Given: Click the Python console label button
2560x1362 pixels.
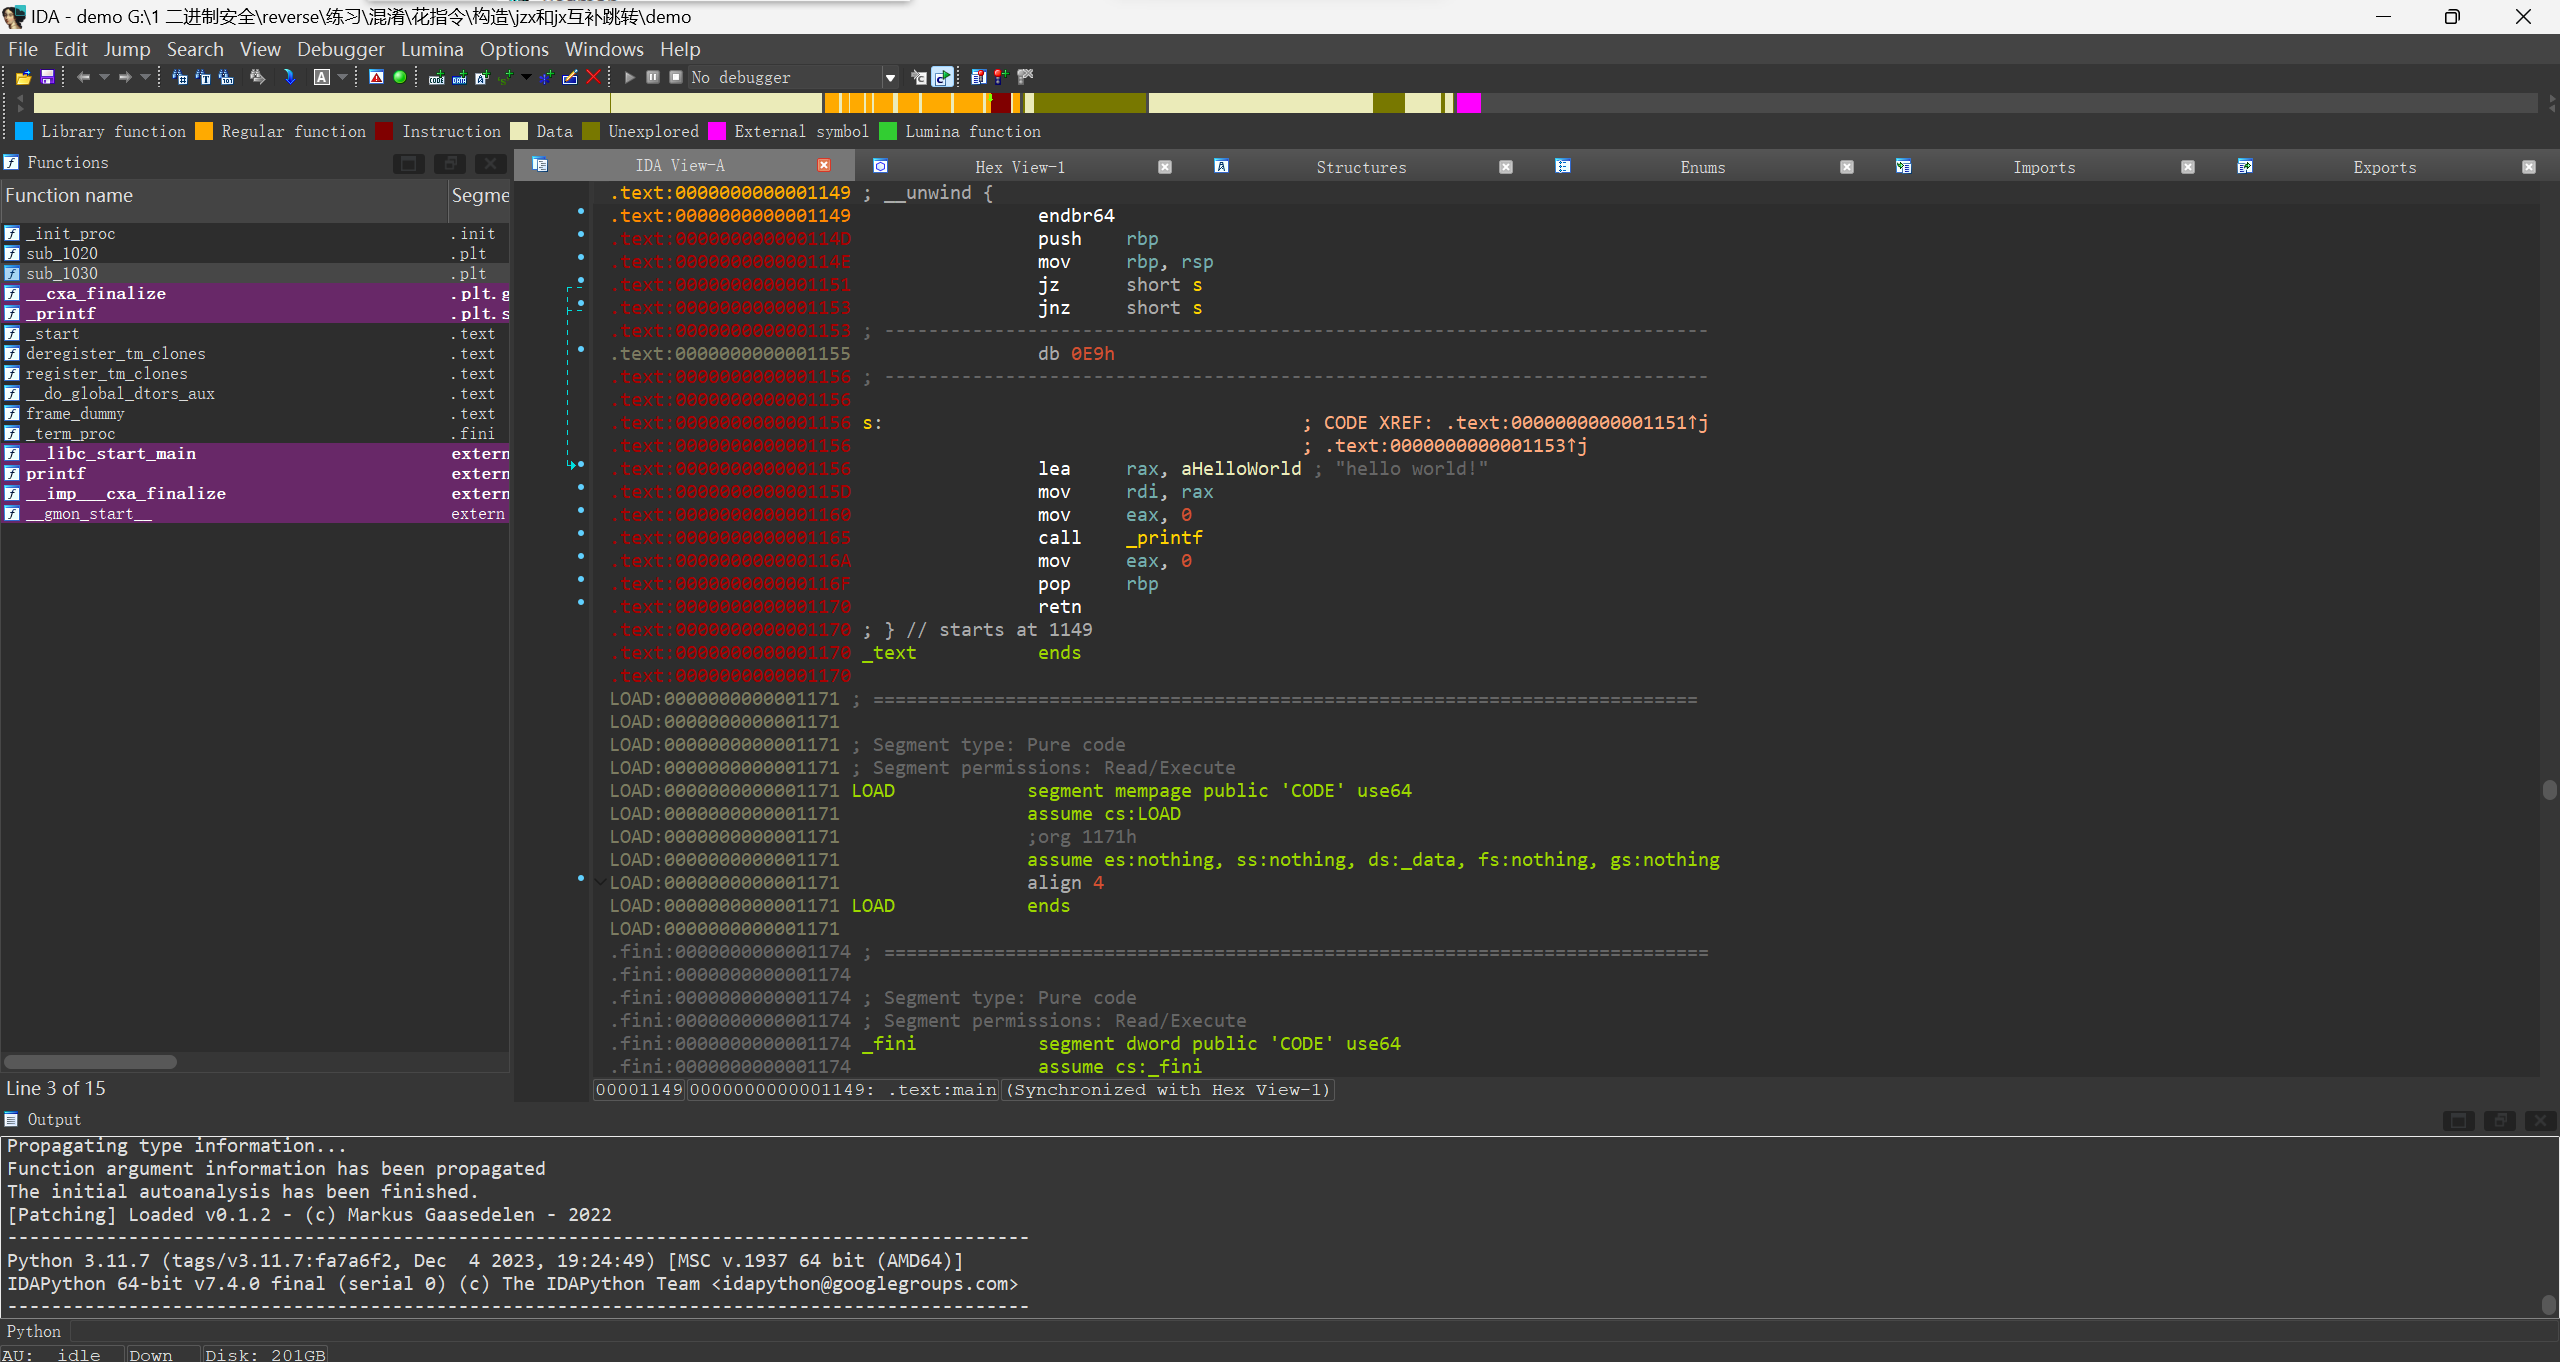Looking at the screenshot, I should [x=34, y=1331].
